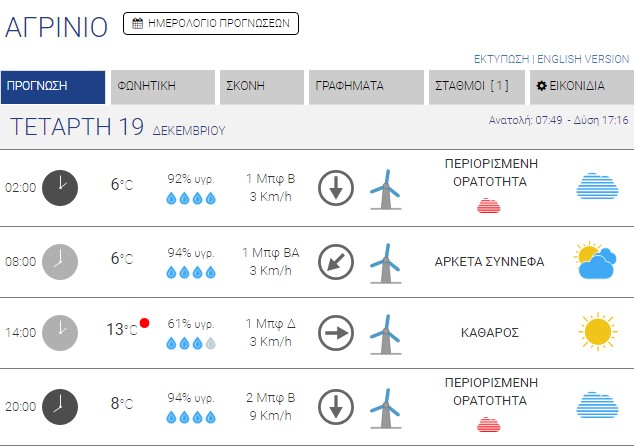Open the ΣΚΟΝΗ tab

[261, 86]
